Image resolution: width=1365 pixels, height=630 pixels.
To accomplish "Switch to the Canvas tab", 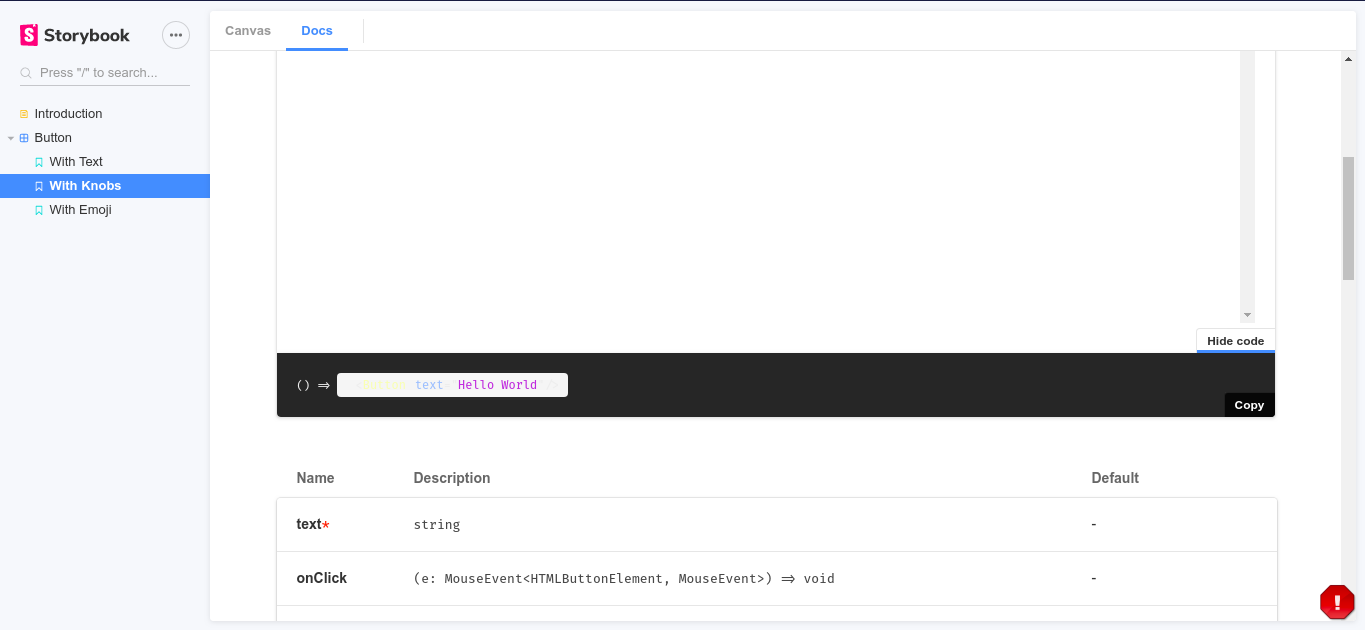I will (247, 30).
